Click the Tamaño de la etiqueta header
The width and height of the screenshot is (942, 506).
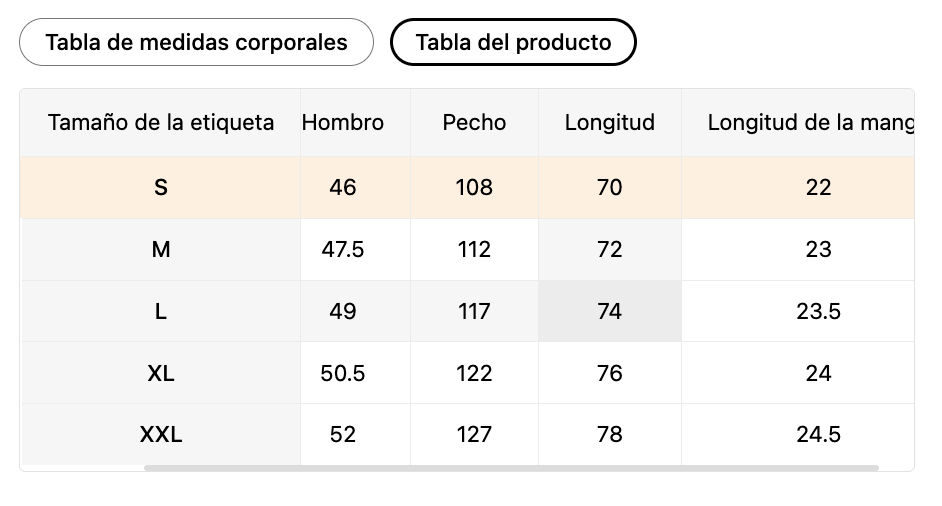pyautogui.click(x=161, y=123)
